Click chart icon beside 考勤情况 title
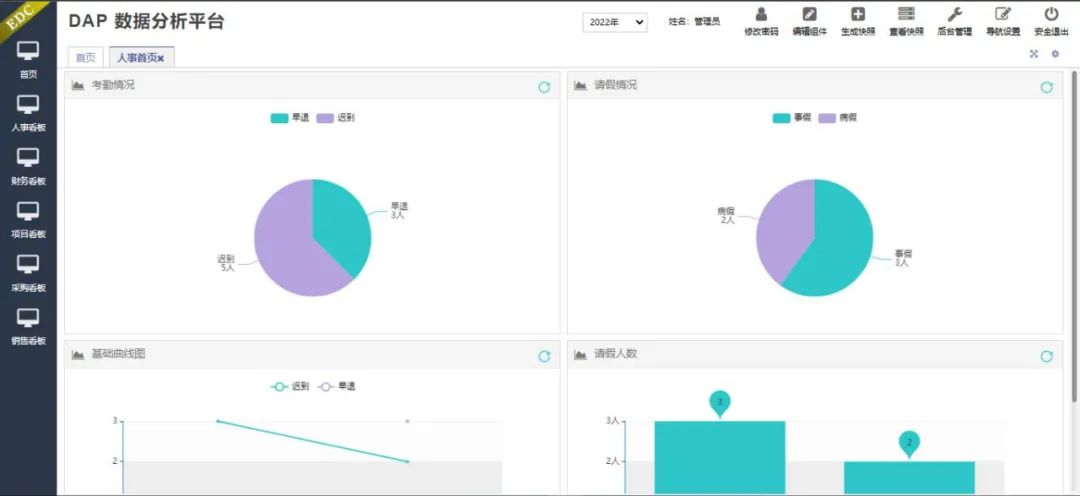Viewport: 1080px width, 496px height. (x=78, y=85)
